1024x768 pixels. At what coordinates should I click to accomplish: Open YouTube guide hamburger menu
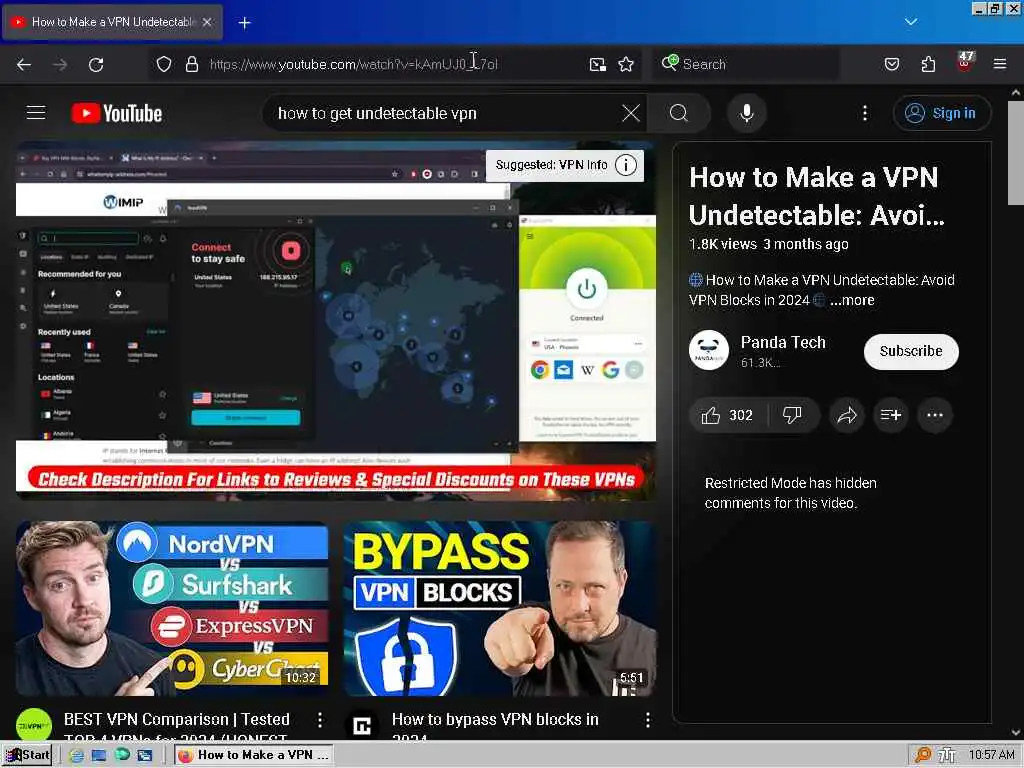tap(36, 113)
